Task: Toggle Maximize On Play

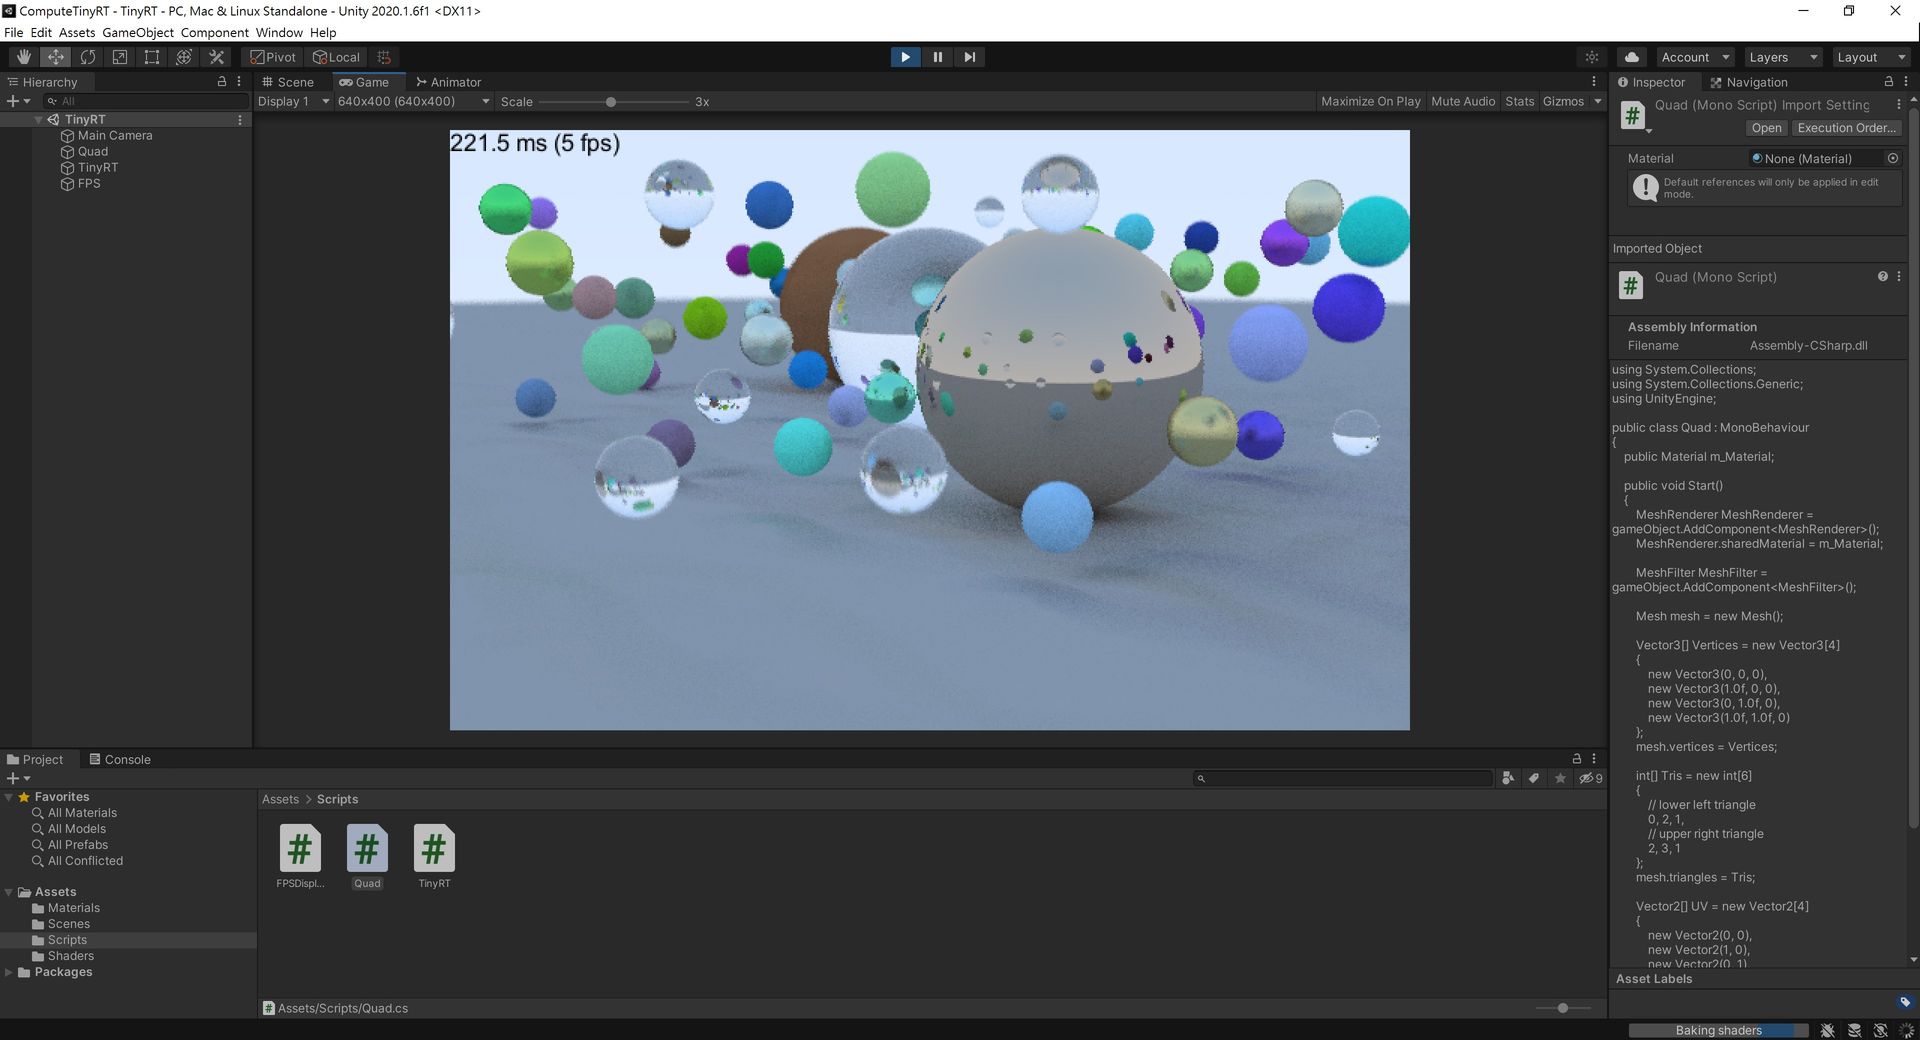Action: [x=1370, y=101]
